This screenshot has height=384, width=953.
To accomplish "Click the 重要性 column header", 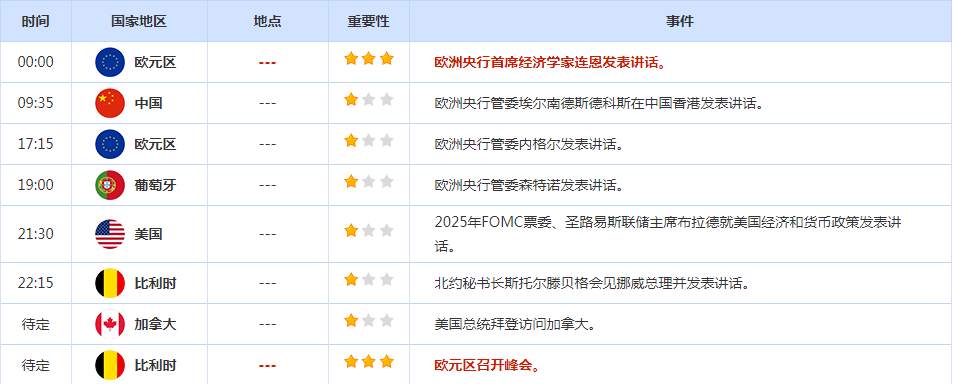I will tap(368, 21).
